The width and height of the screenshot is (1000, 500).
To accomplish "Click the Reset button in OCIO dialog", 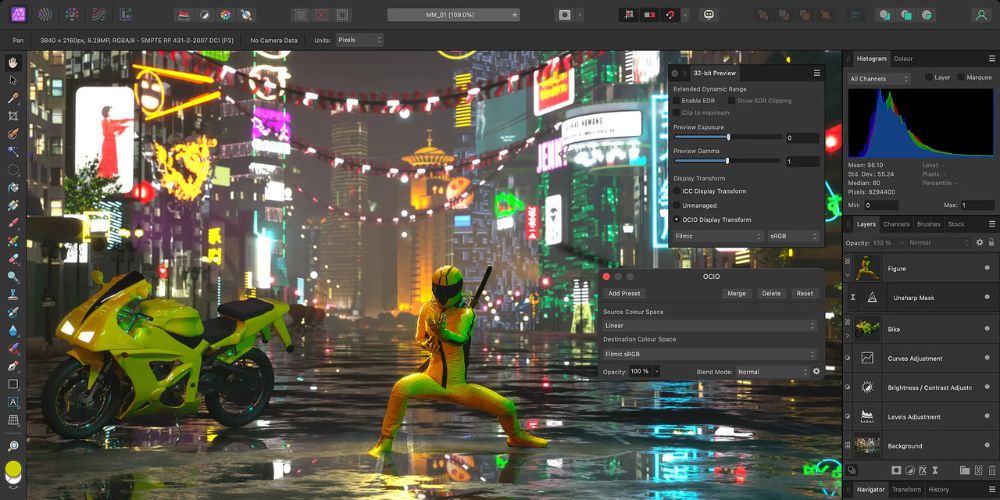I will click(805, 293).
